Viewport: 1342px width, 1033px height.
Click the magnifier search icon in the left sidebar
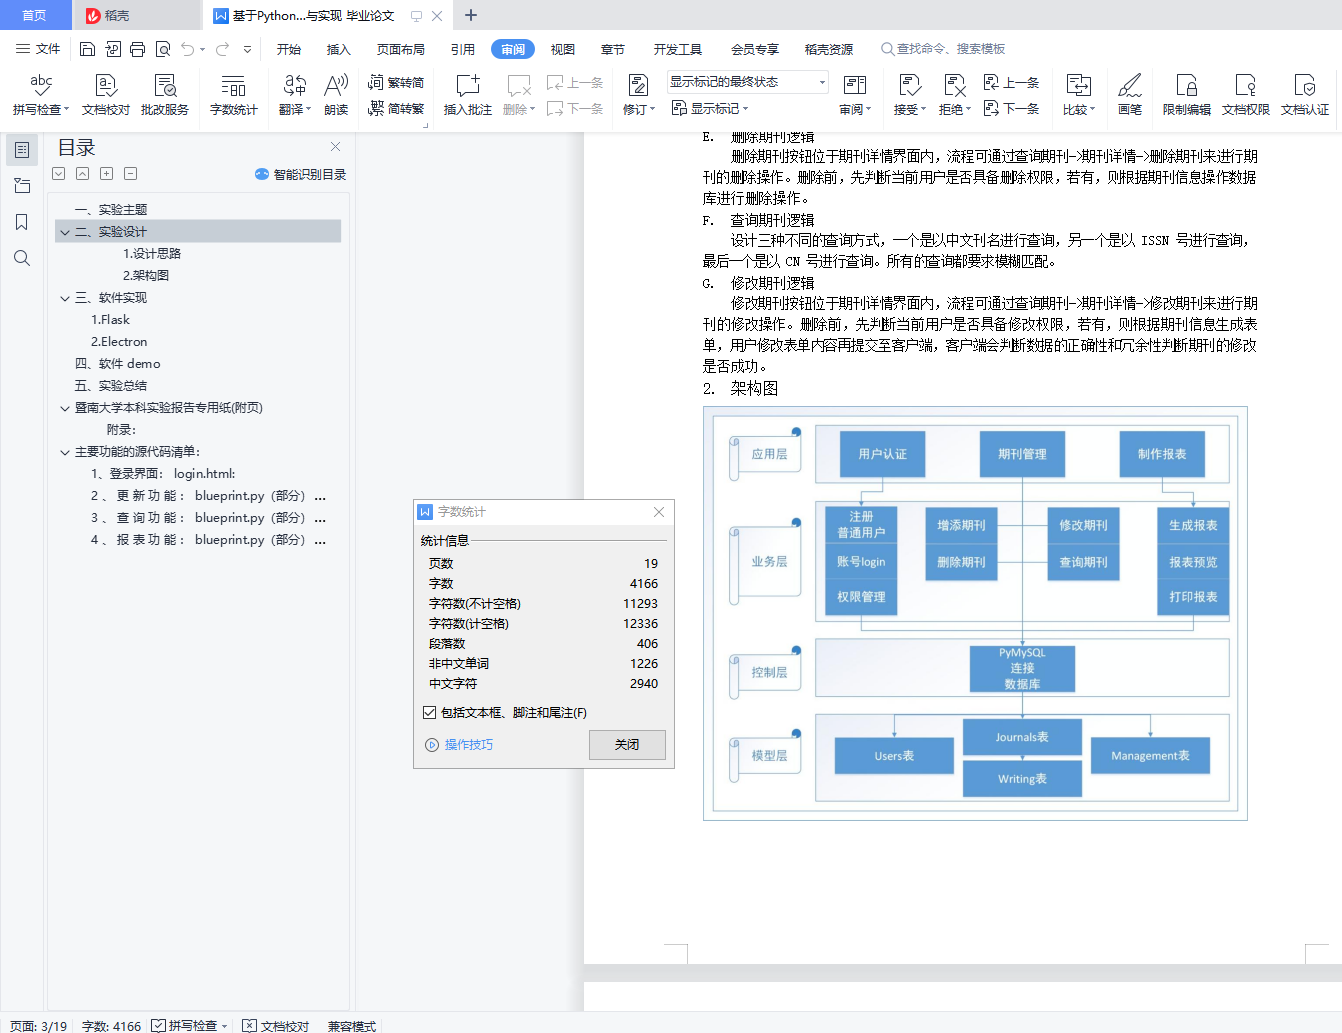[22, 258]
